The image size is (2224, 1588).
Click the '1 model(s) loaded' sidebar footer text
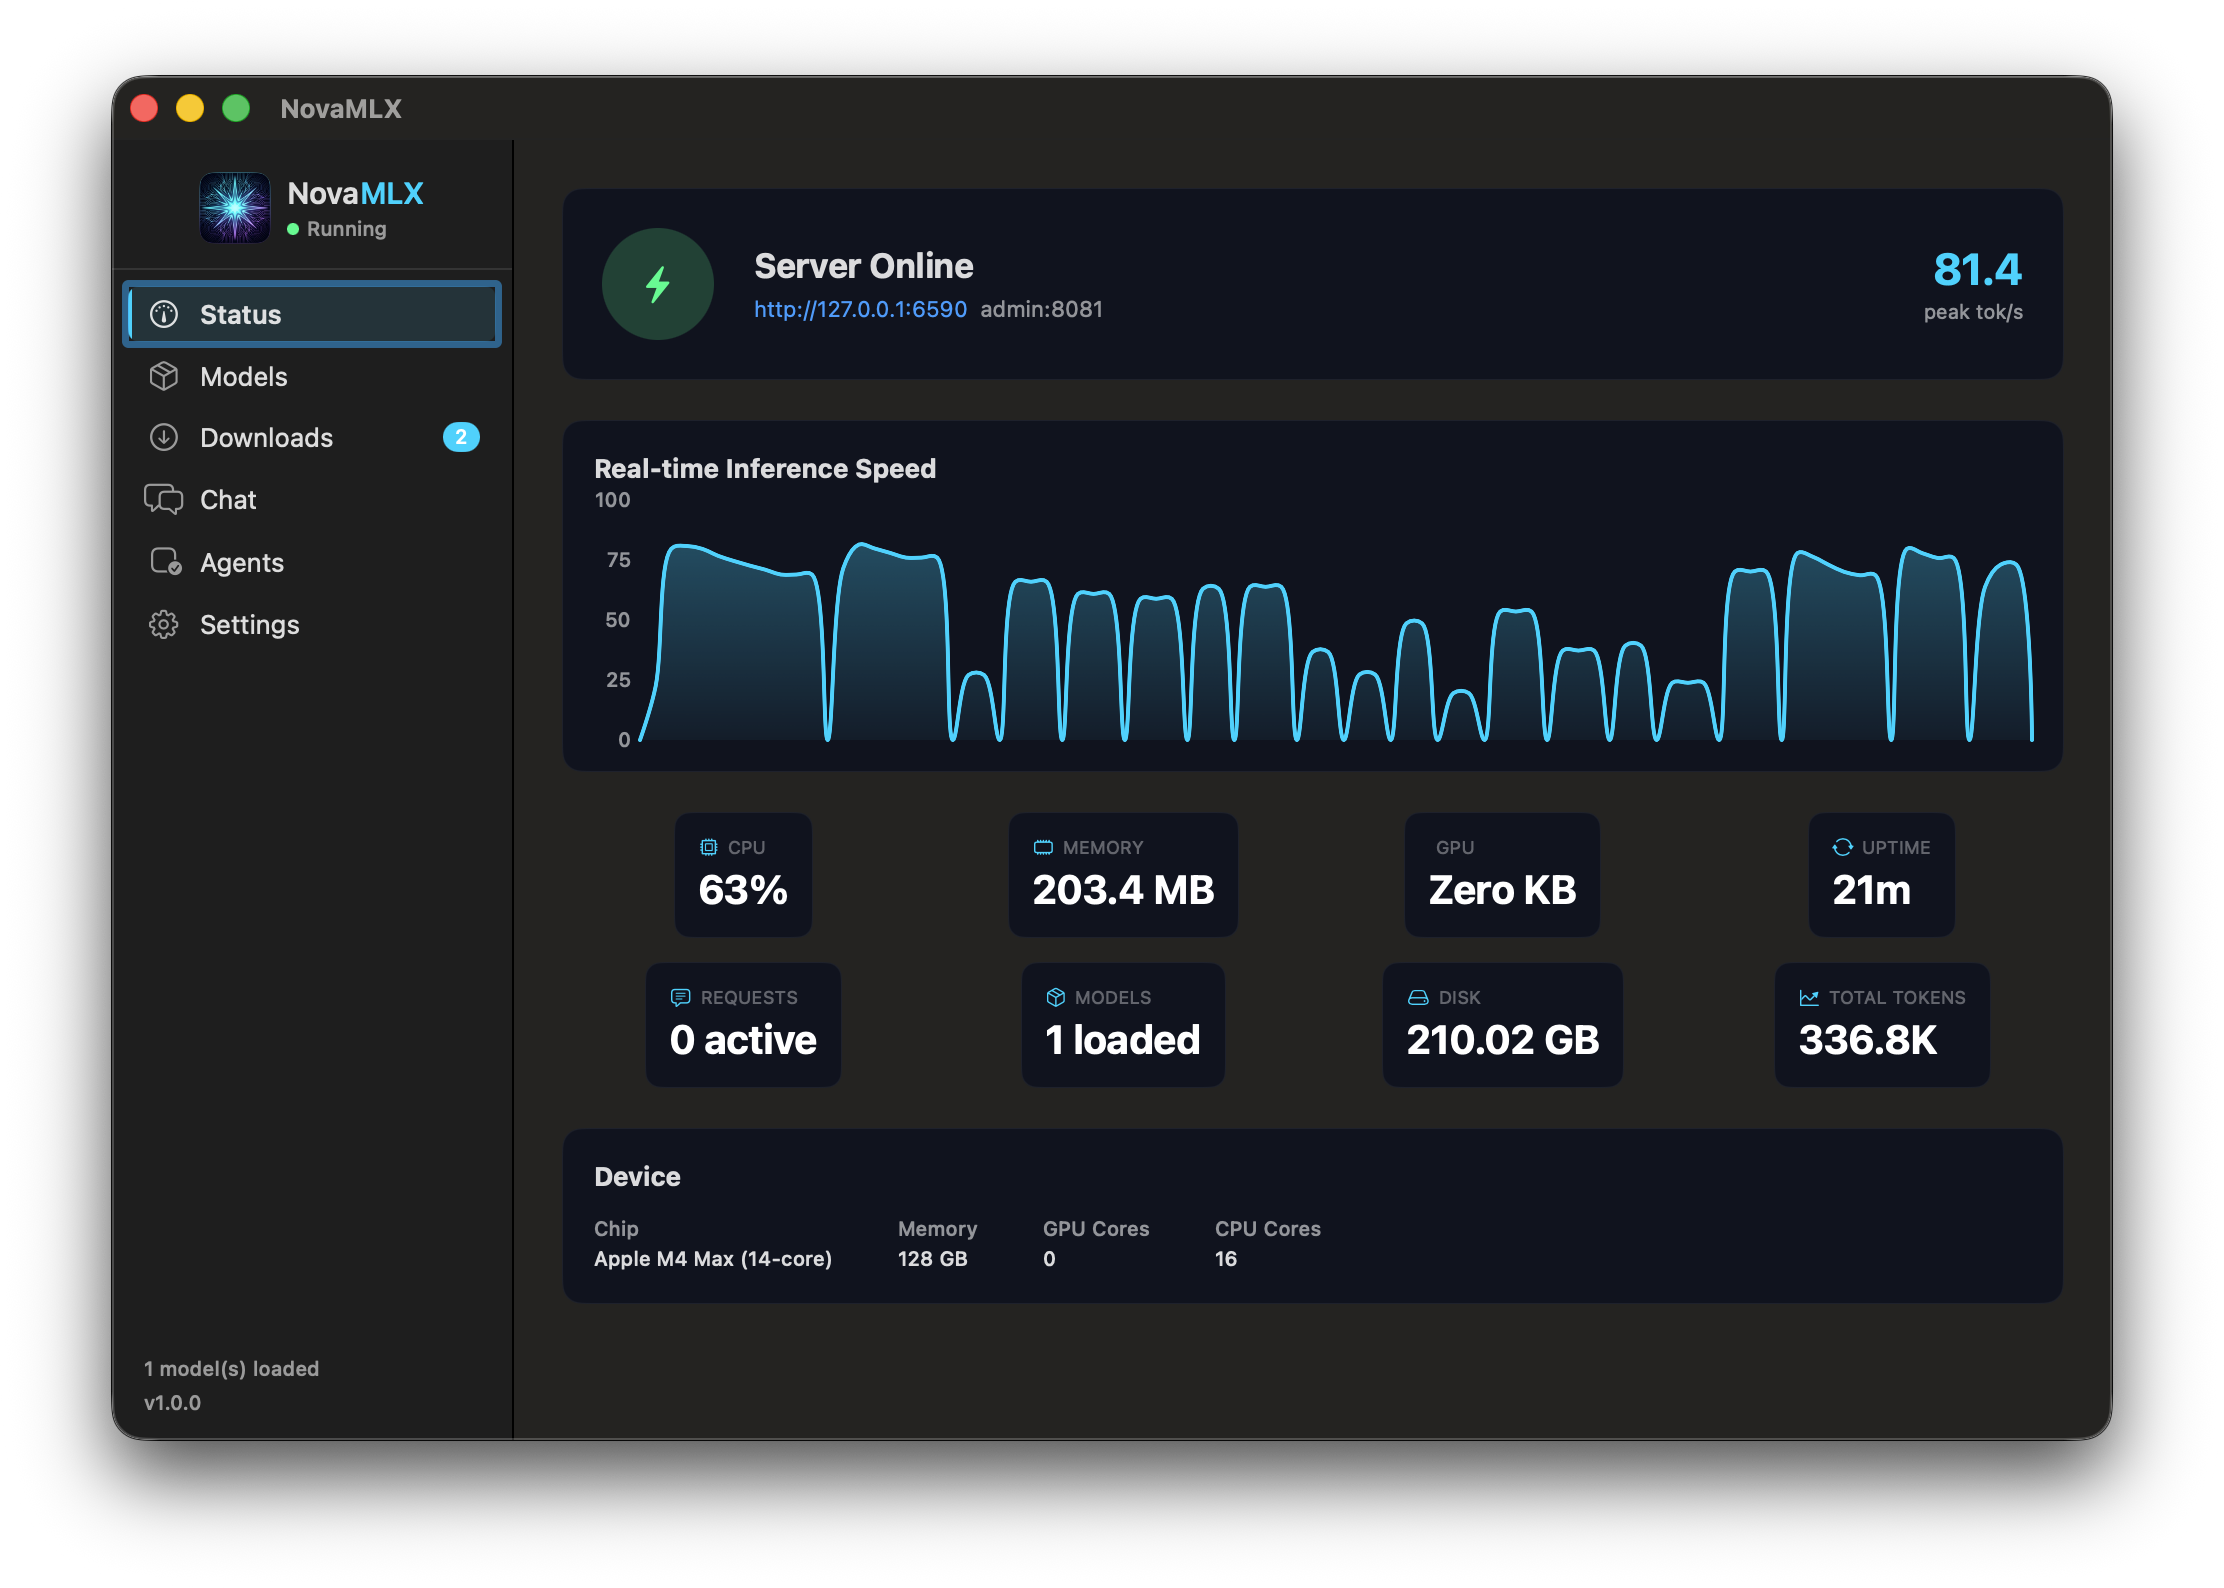pyautogui.click(x=231, y=1369)
